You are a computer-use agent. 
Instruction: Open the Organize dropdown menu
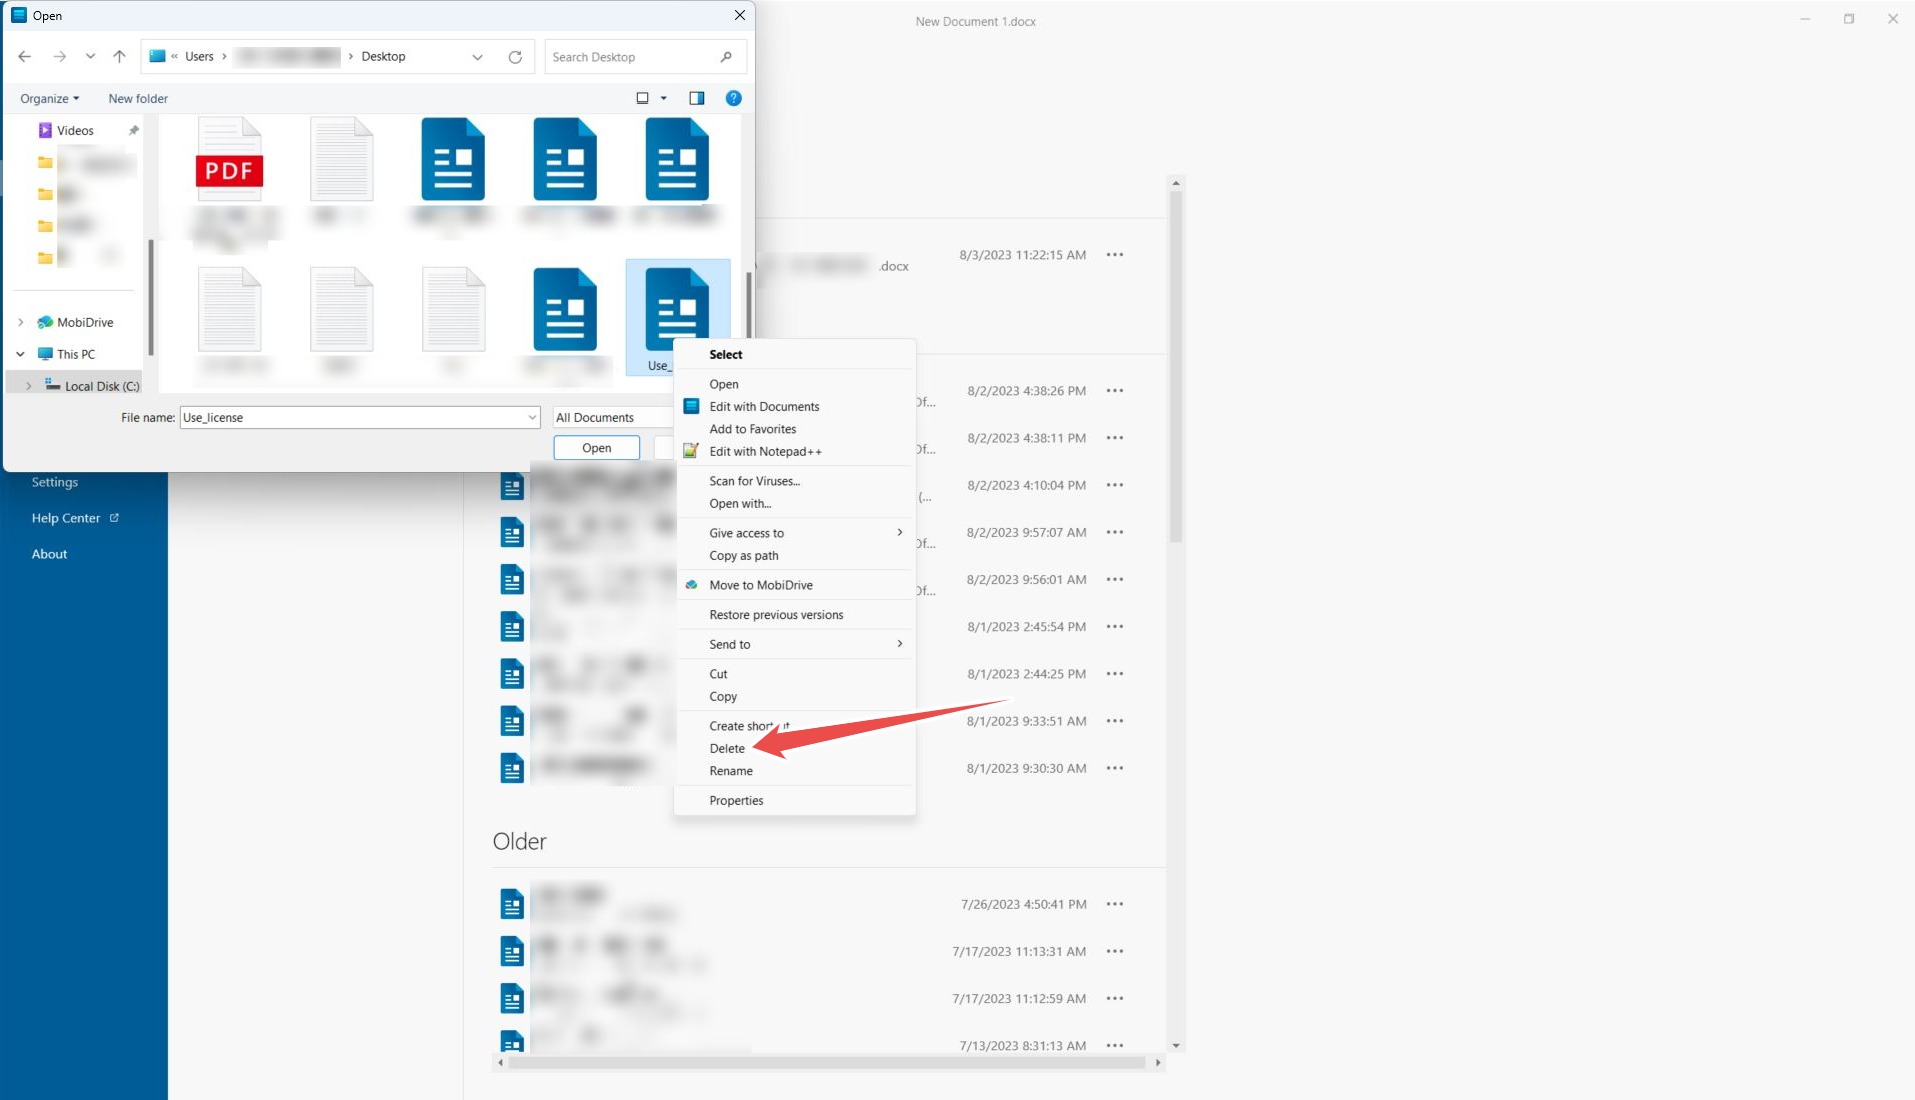[49, 99]
